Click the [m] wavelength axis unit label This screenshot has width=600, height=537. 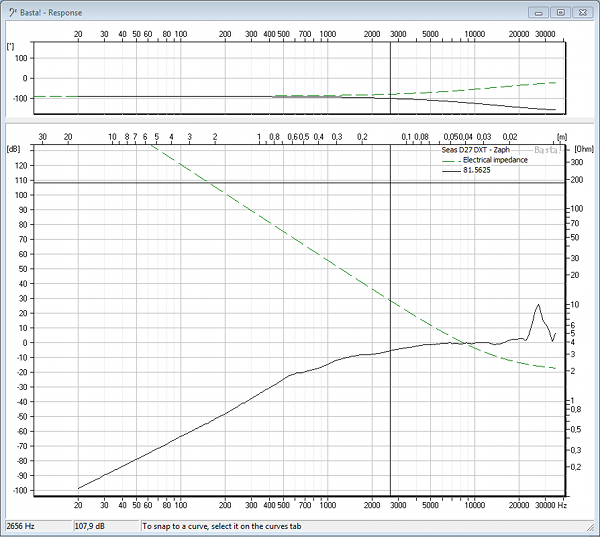coord(562,135)
